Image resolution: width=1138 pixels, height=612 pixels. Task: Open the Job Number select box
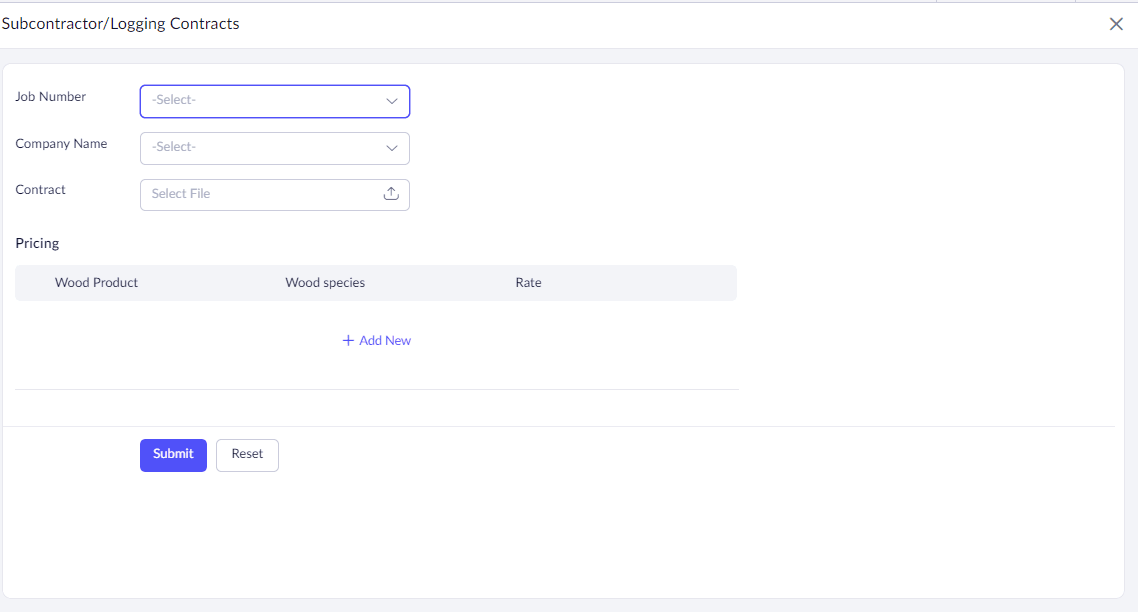click(x=260, y=101)
